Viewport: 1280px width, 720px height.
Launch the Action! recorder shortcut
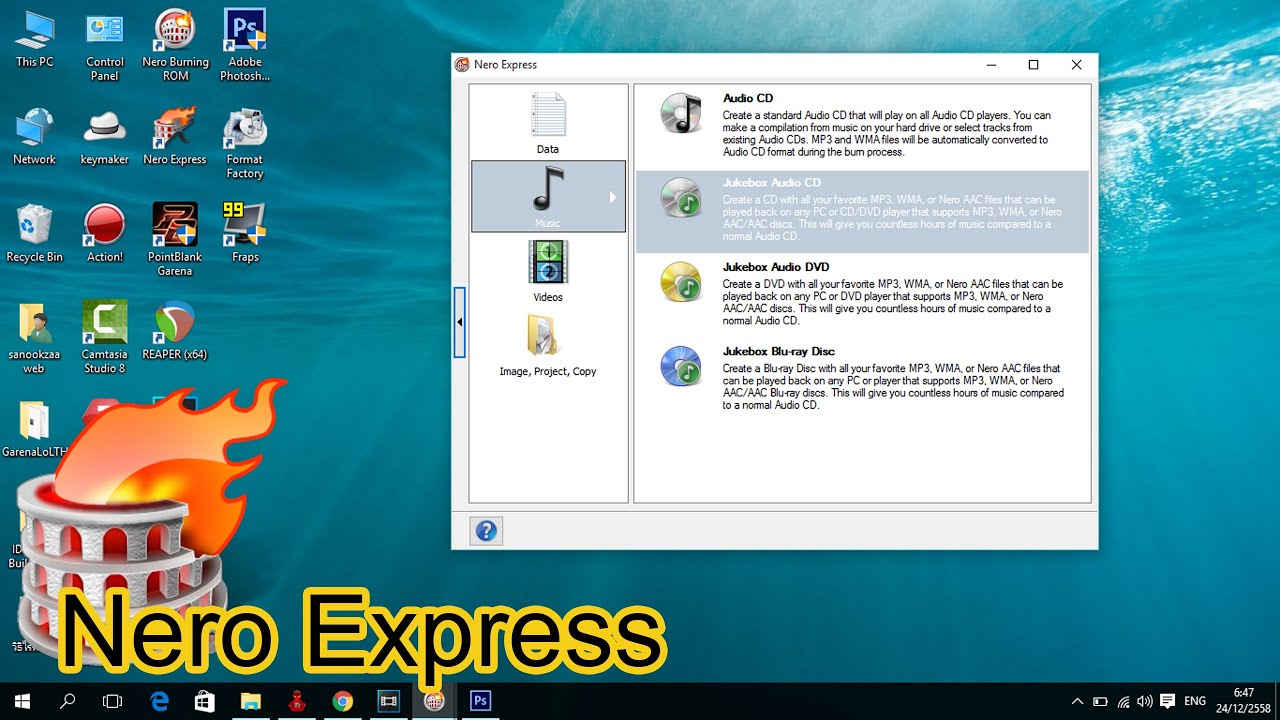pyautogui.click(x=105, y=234)
